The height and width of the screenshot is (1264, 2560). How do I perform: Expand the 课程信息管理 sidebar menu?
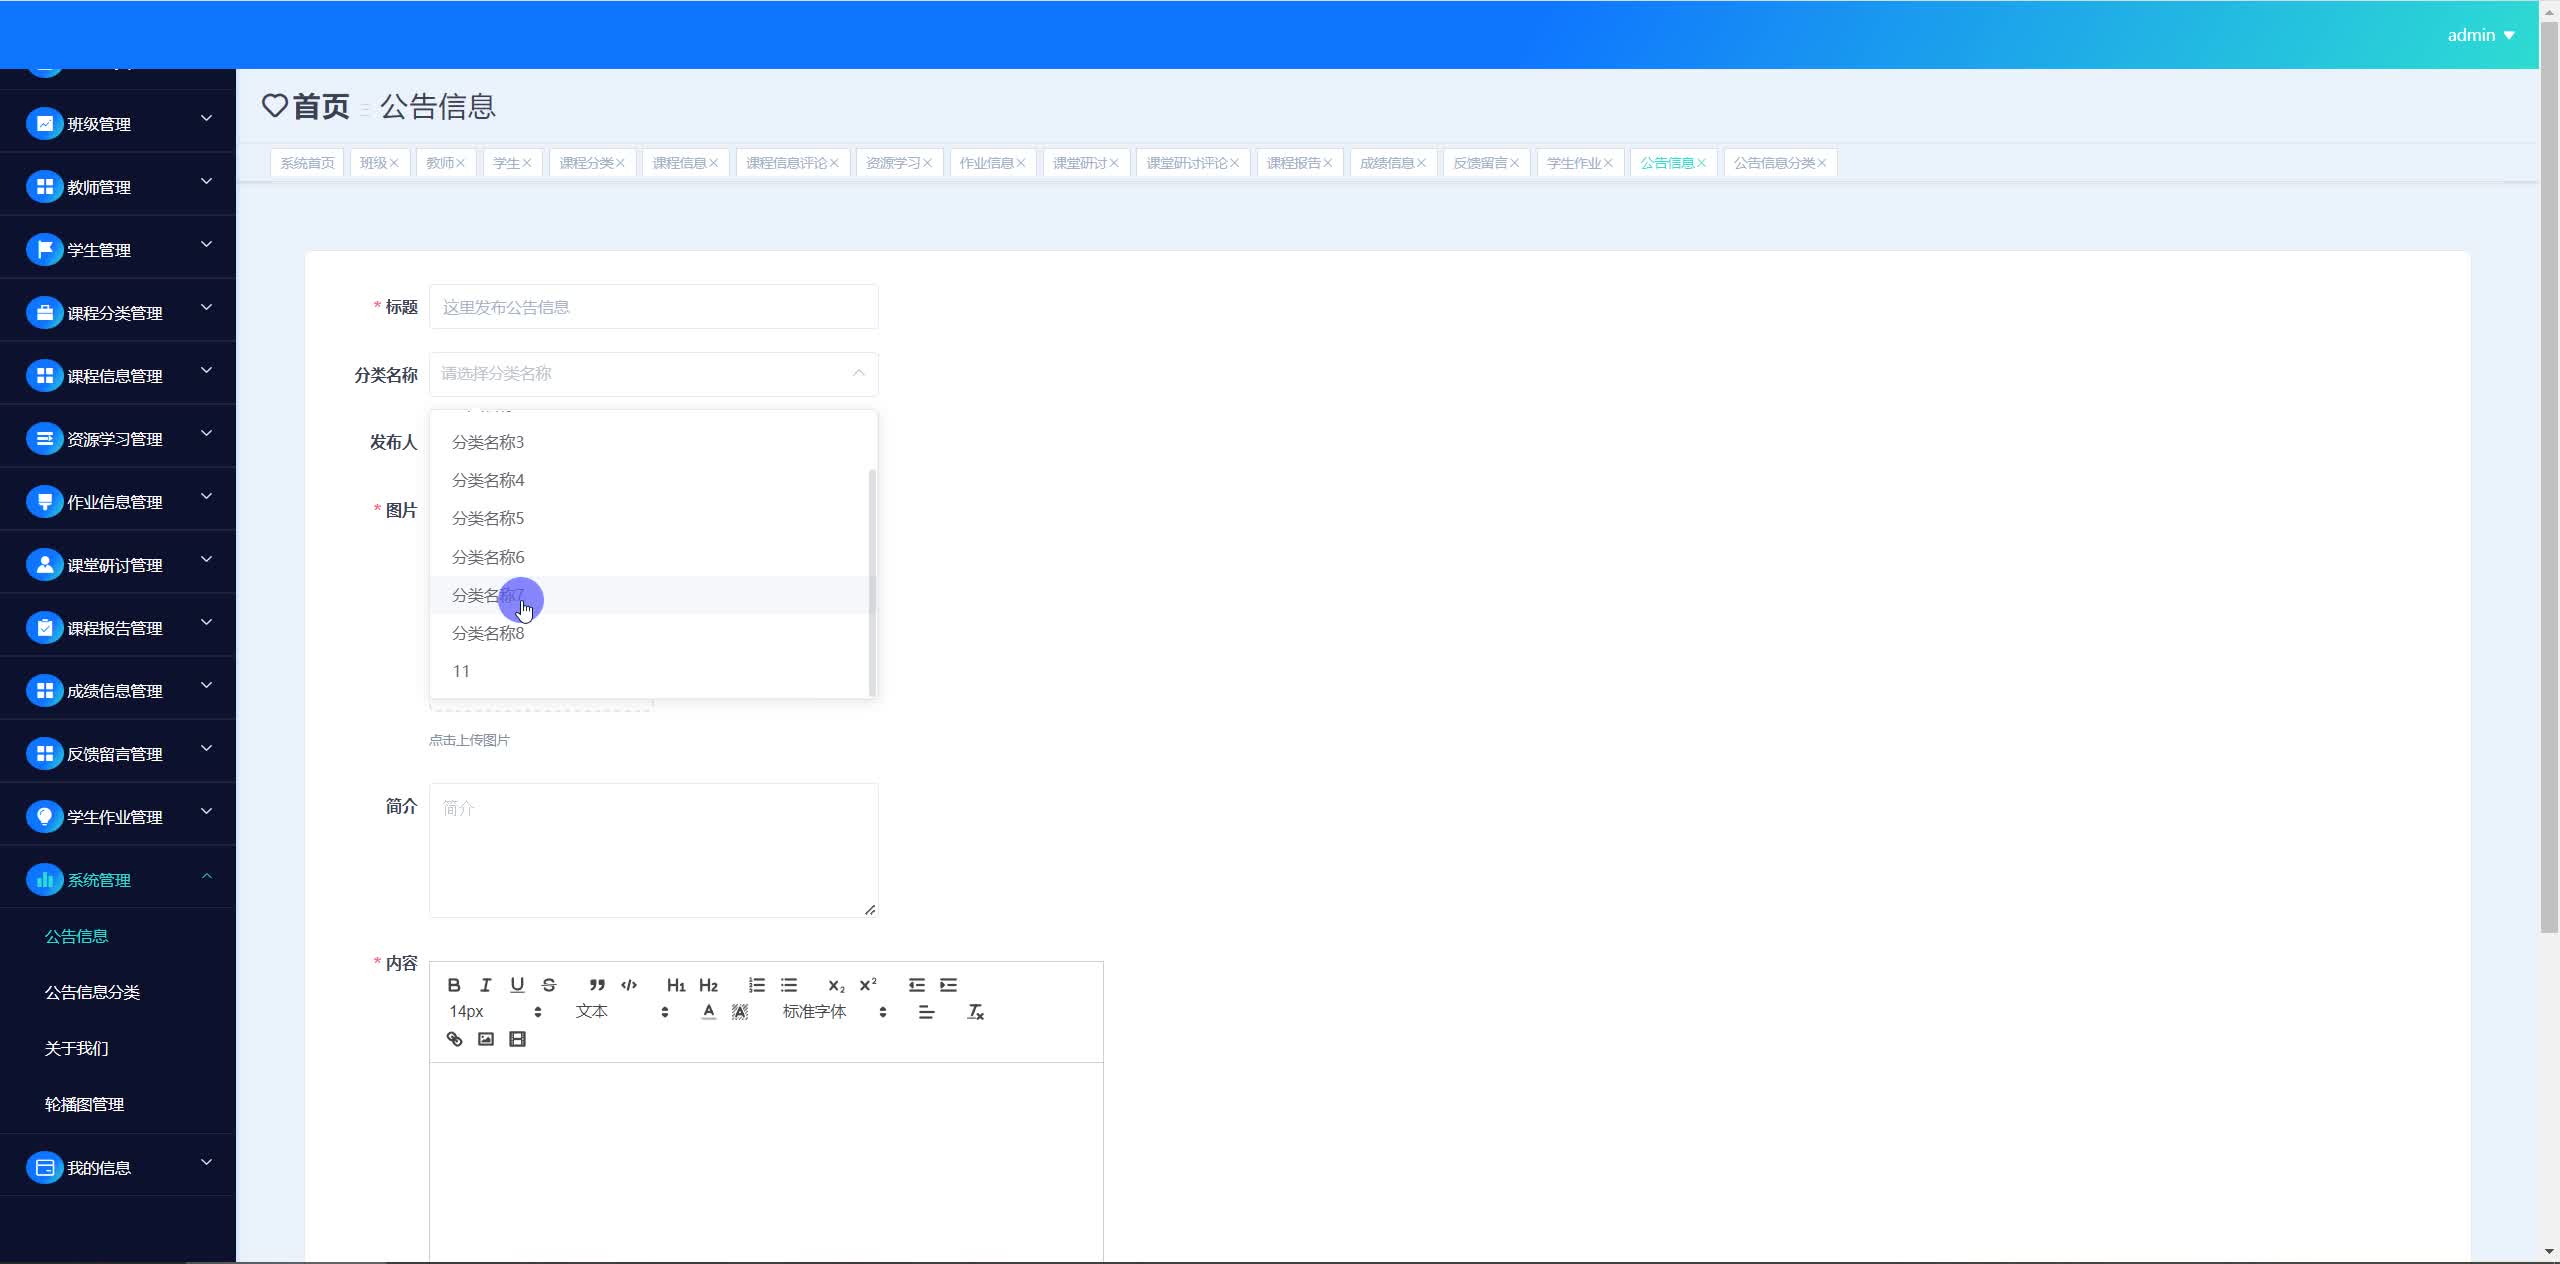(x=118, y=375)
